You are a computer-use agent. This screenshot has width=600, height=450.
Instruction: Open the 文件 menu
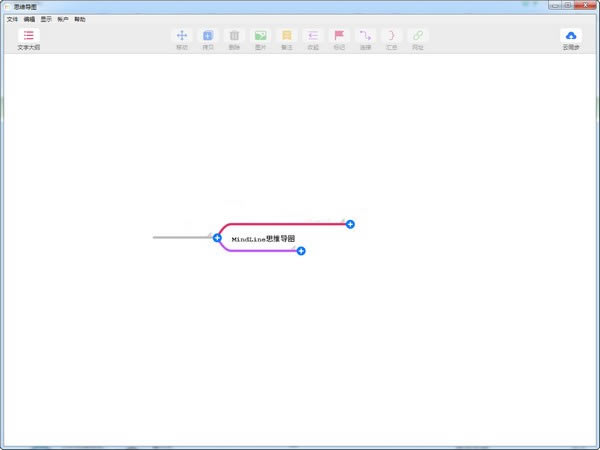pyautogui.click(x=12, y=19)
